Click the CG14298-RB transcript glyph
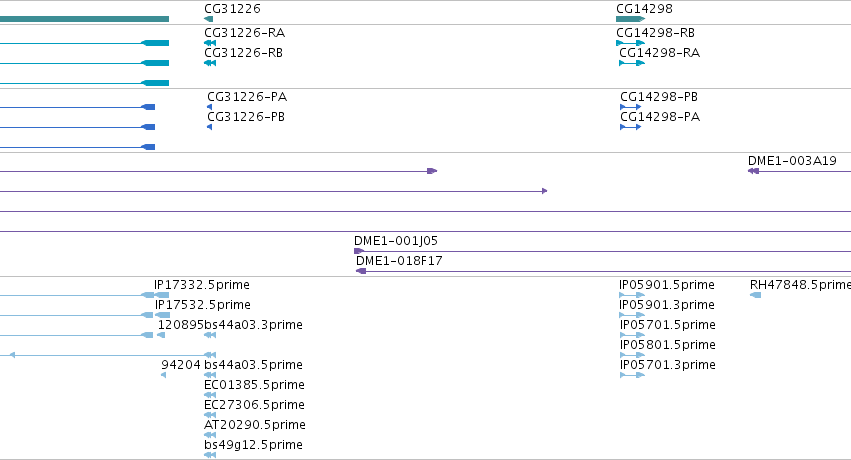Screen dimensions: 851x460 pyautogui.click(x=631, y=43)
